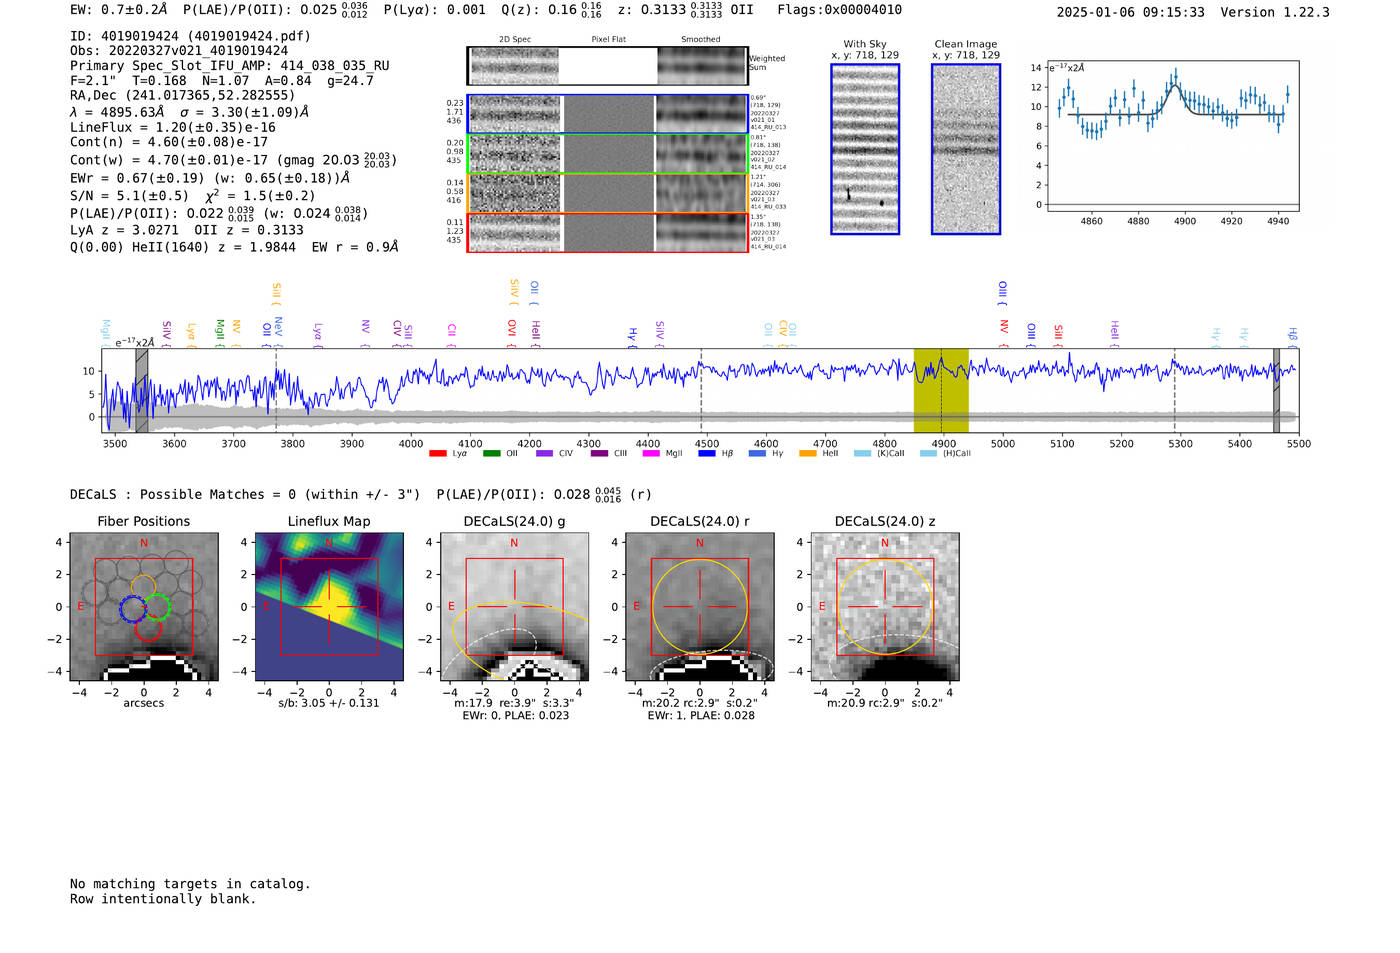Open the Lineflux Map image

tap(329, 606)
